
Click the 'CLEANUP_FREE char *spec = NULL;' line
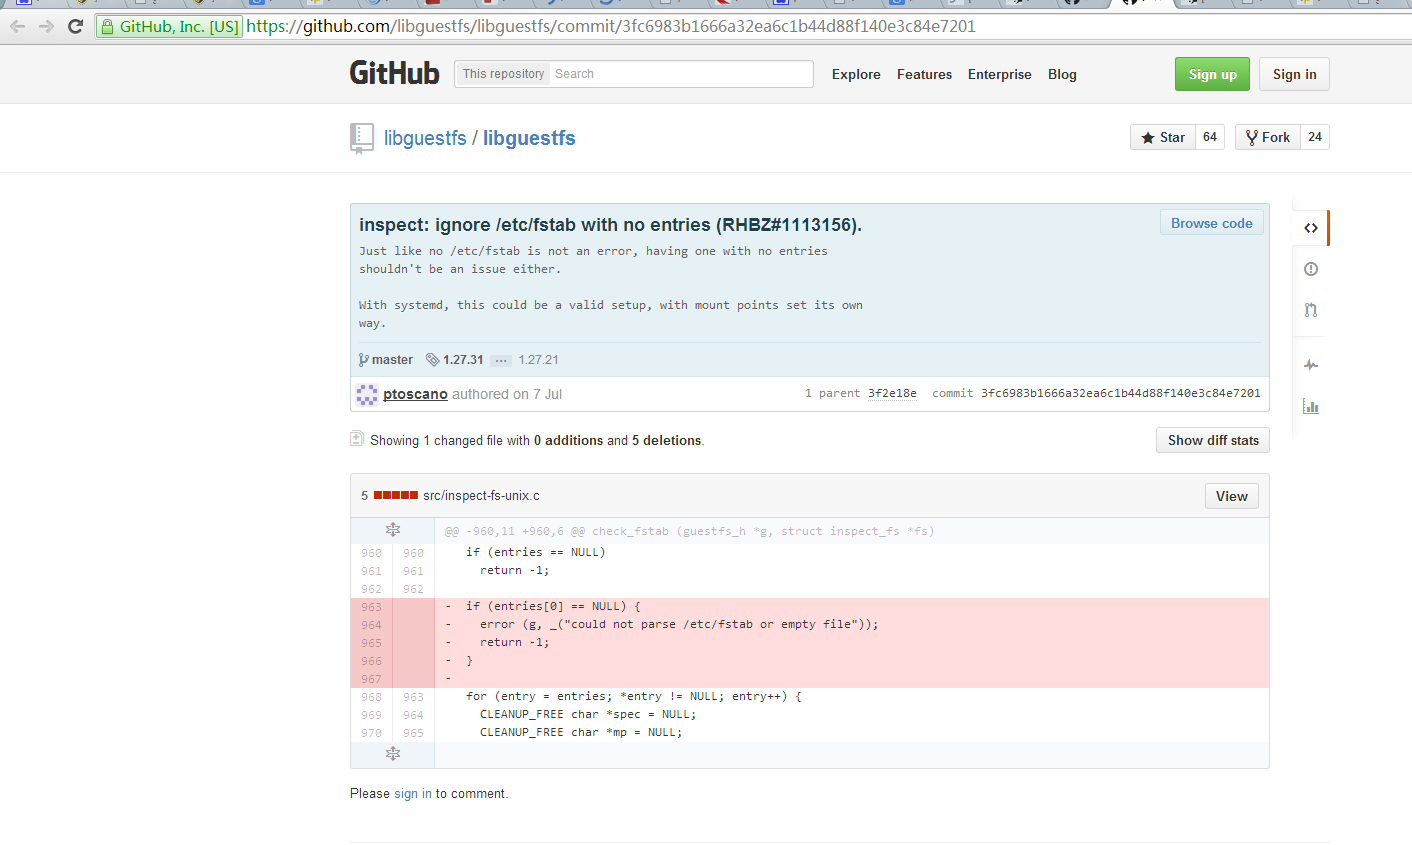point(588,714)
